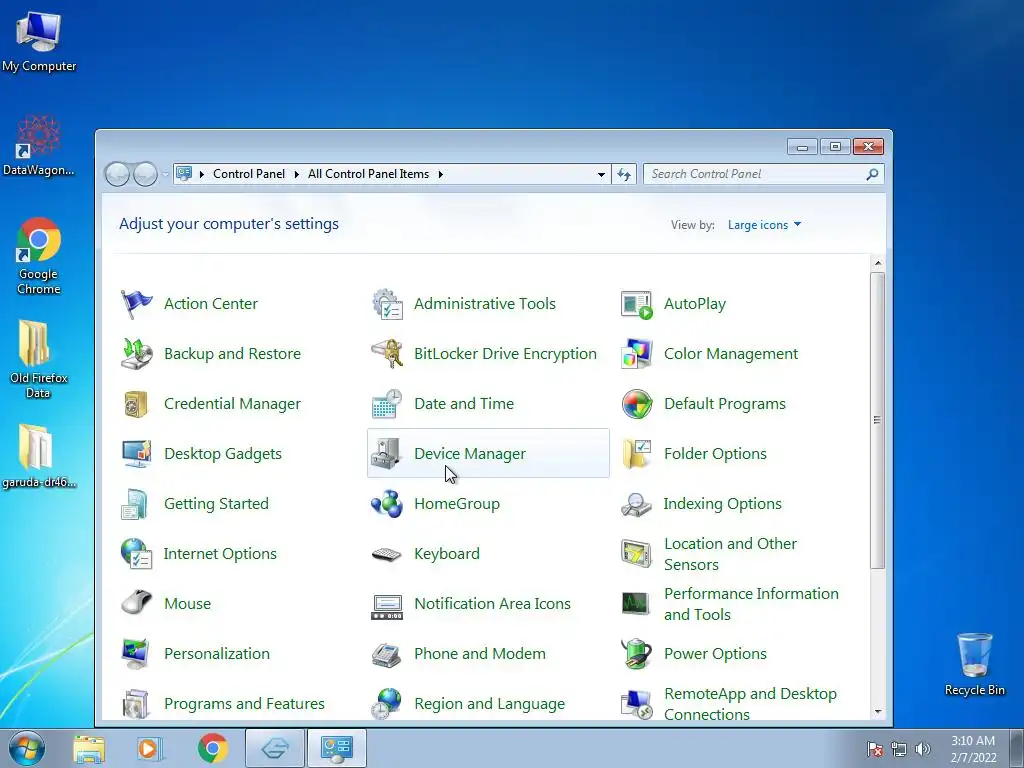Viewport: 1024px width, 768px height.
Task: Click the search magnifier icon
Action: [x=872, y=174]
